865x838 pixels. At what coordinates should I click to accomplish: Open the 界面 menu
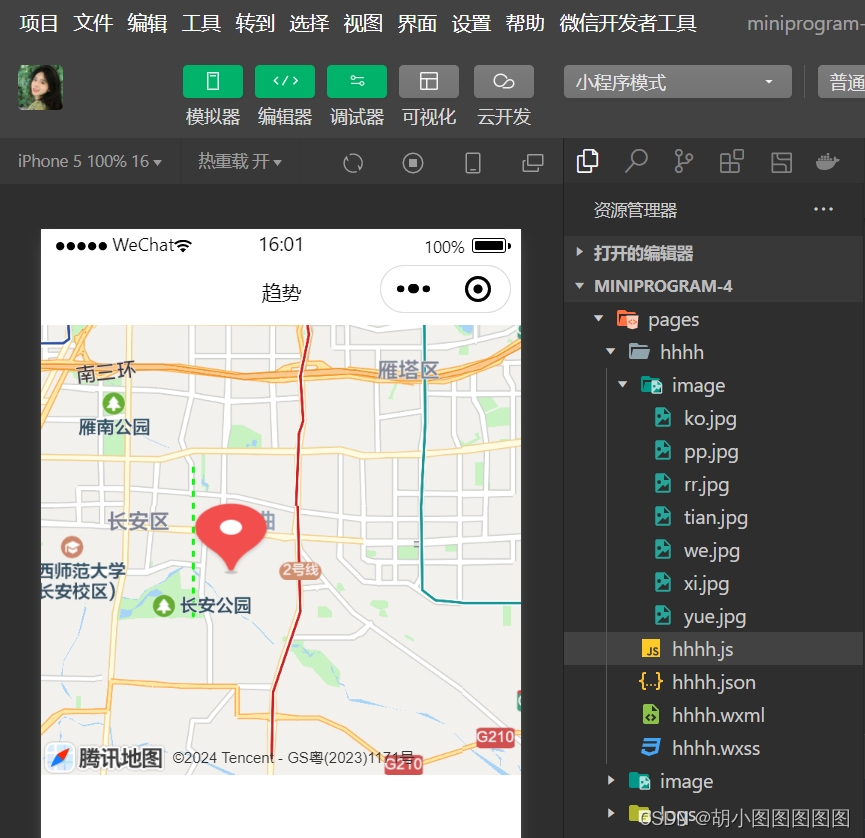click(x=417, y=23)
